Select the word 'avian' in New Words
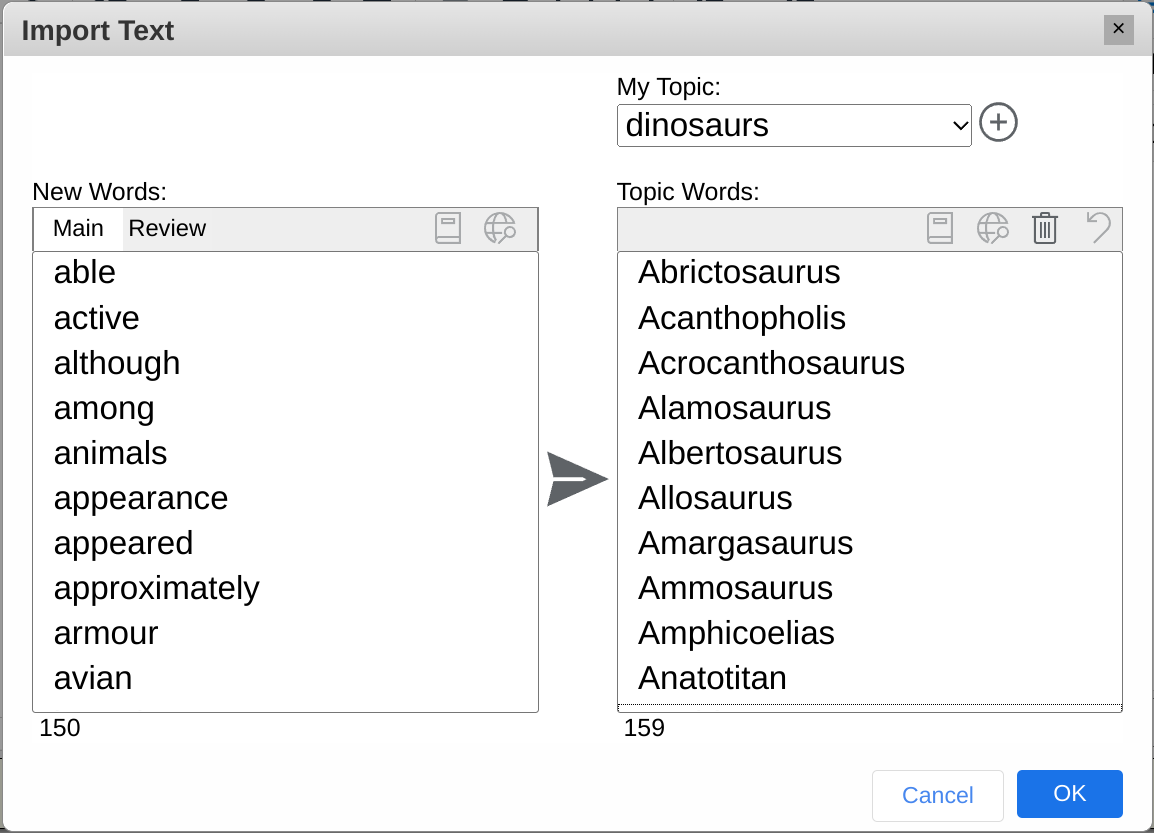The height and width of the screenshot is (833, 1154). click(x=286, y=678)
